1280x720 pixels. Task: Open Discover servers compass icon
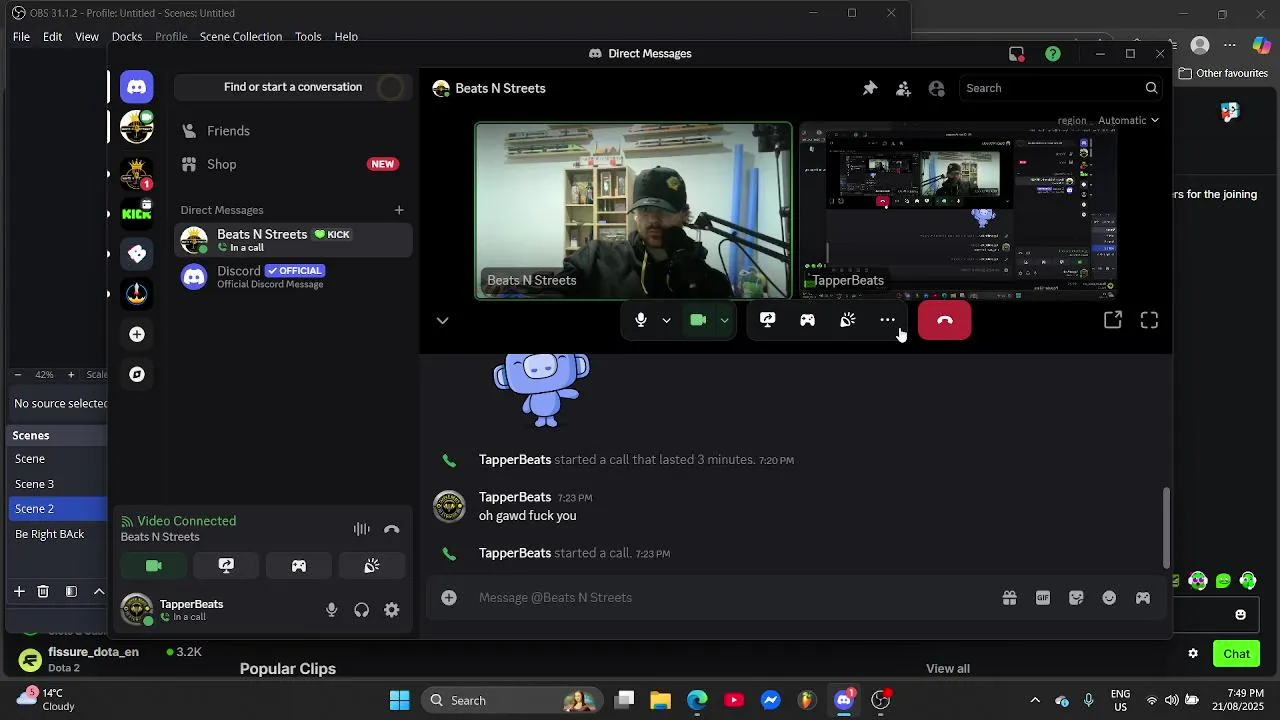click(x=137, y=374)
